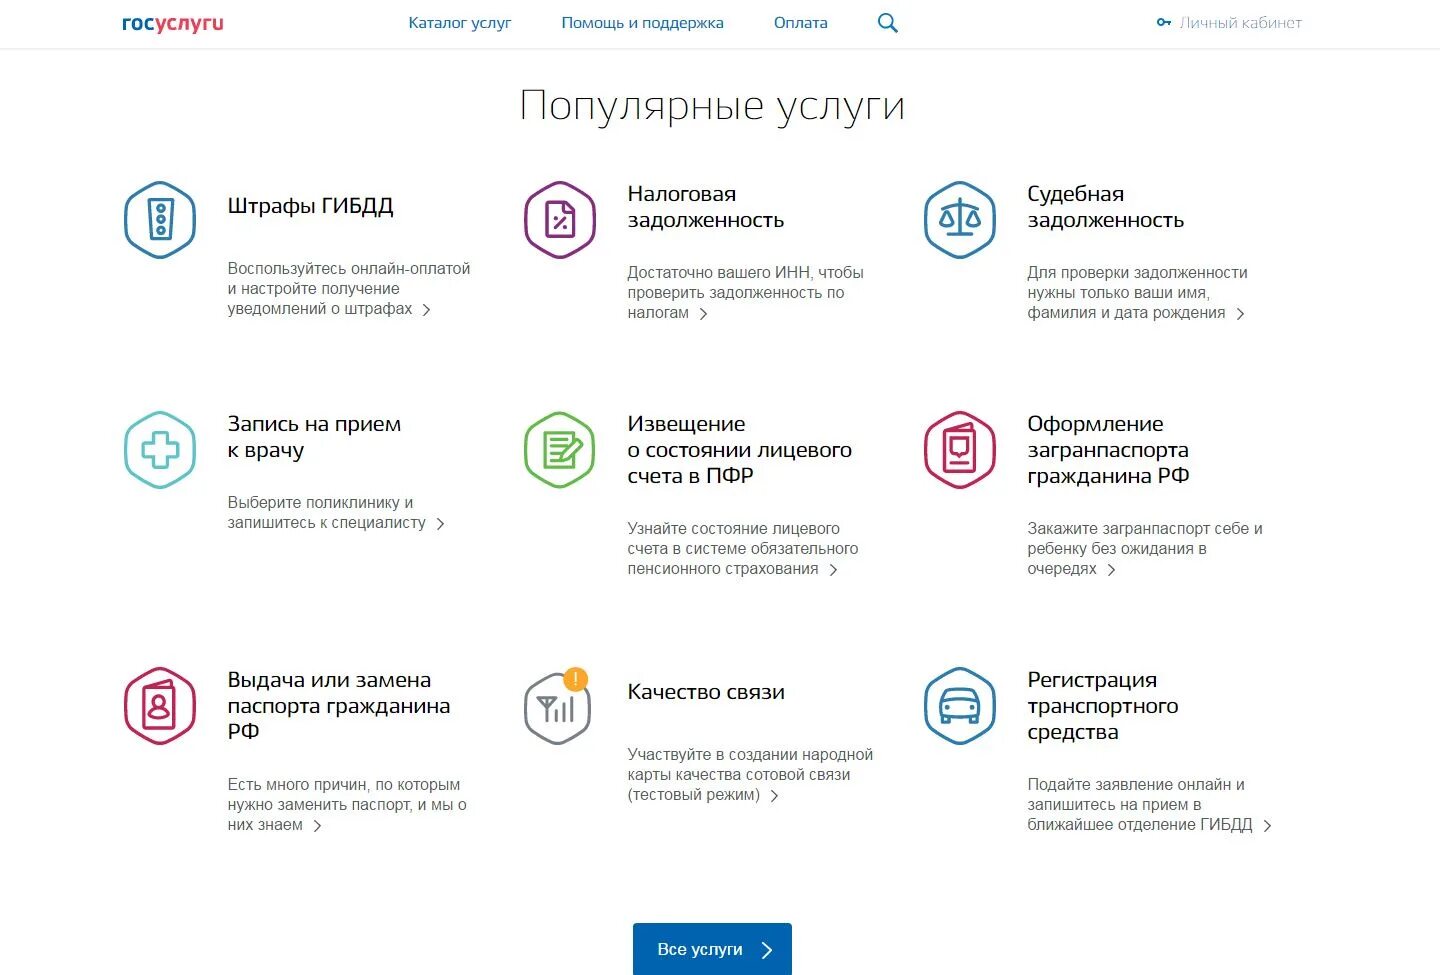Click chevron after 'налогам' description

click(x=703, y=314)
